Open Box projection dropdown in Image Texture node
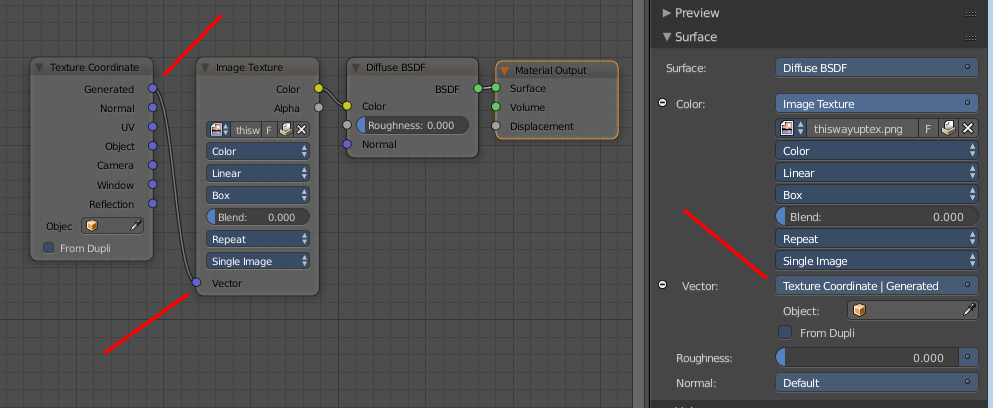Screen dimensions: 993x408 [258, 195]
